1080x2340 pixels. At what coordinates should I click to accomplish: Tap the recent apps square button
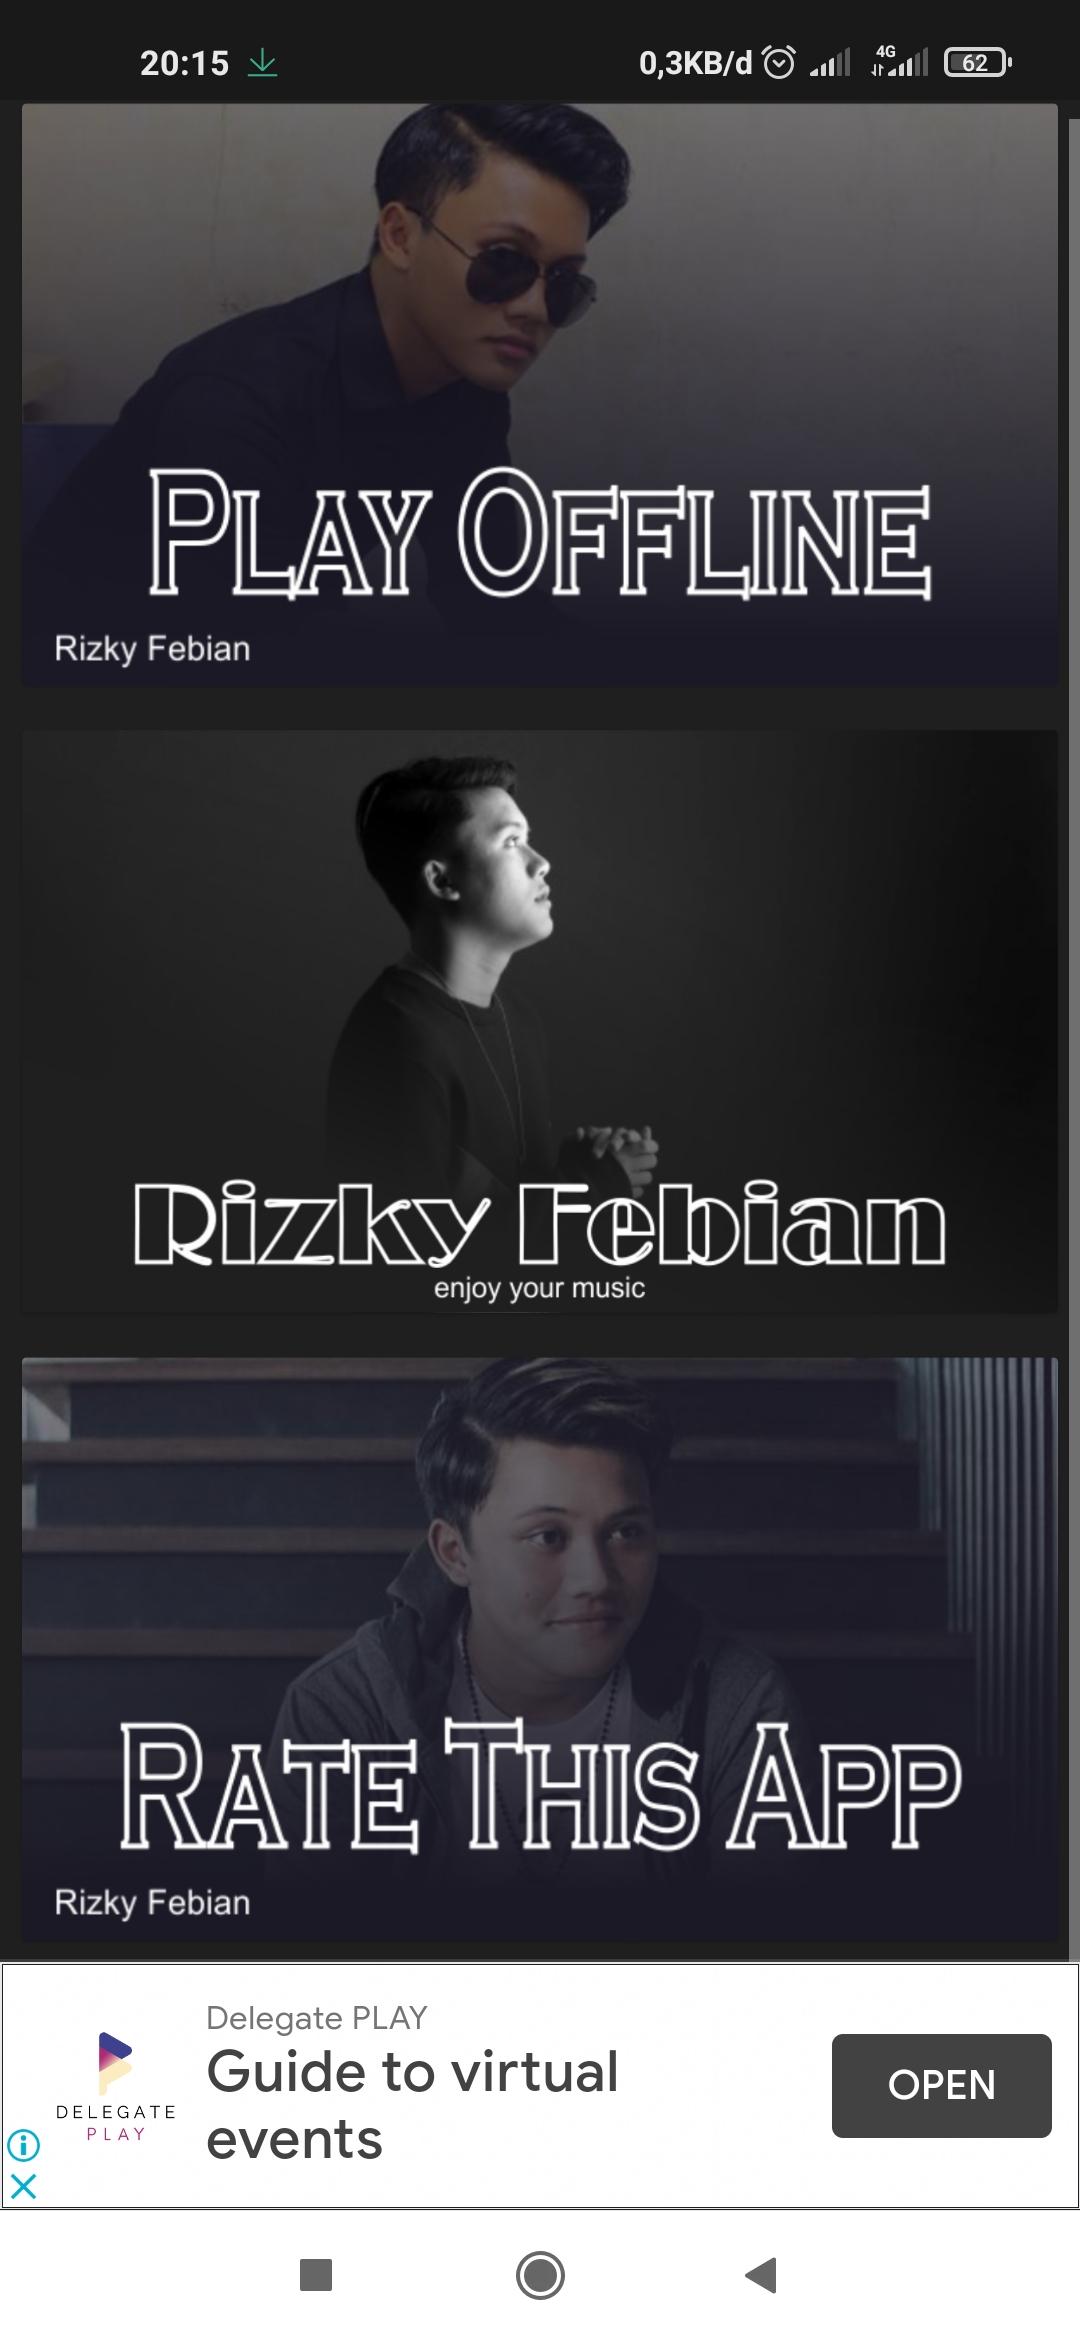[316, 2275]
